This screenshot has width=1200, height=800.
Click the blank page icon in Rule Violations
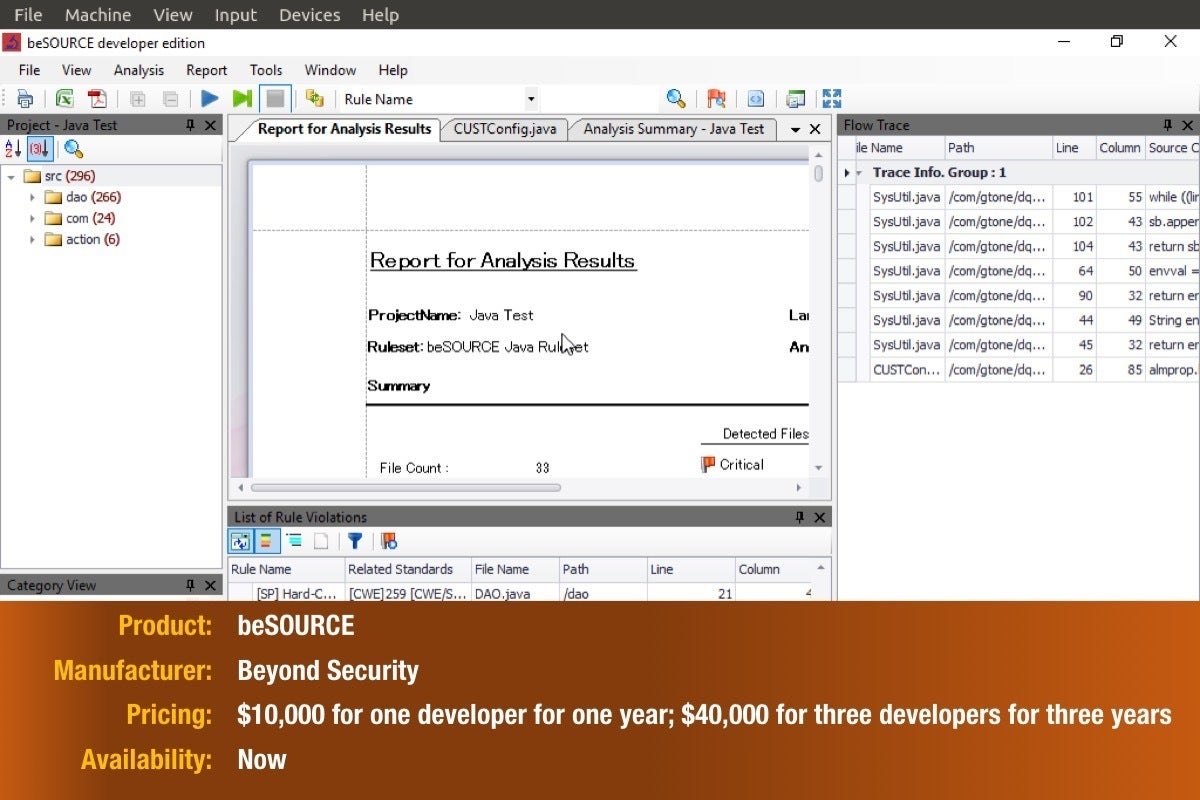tap(321, 541)
